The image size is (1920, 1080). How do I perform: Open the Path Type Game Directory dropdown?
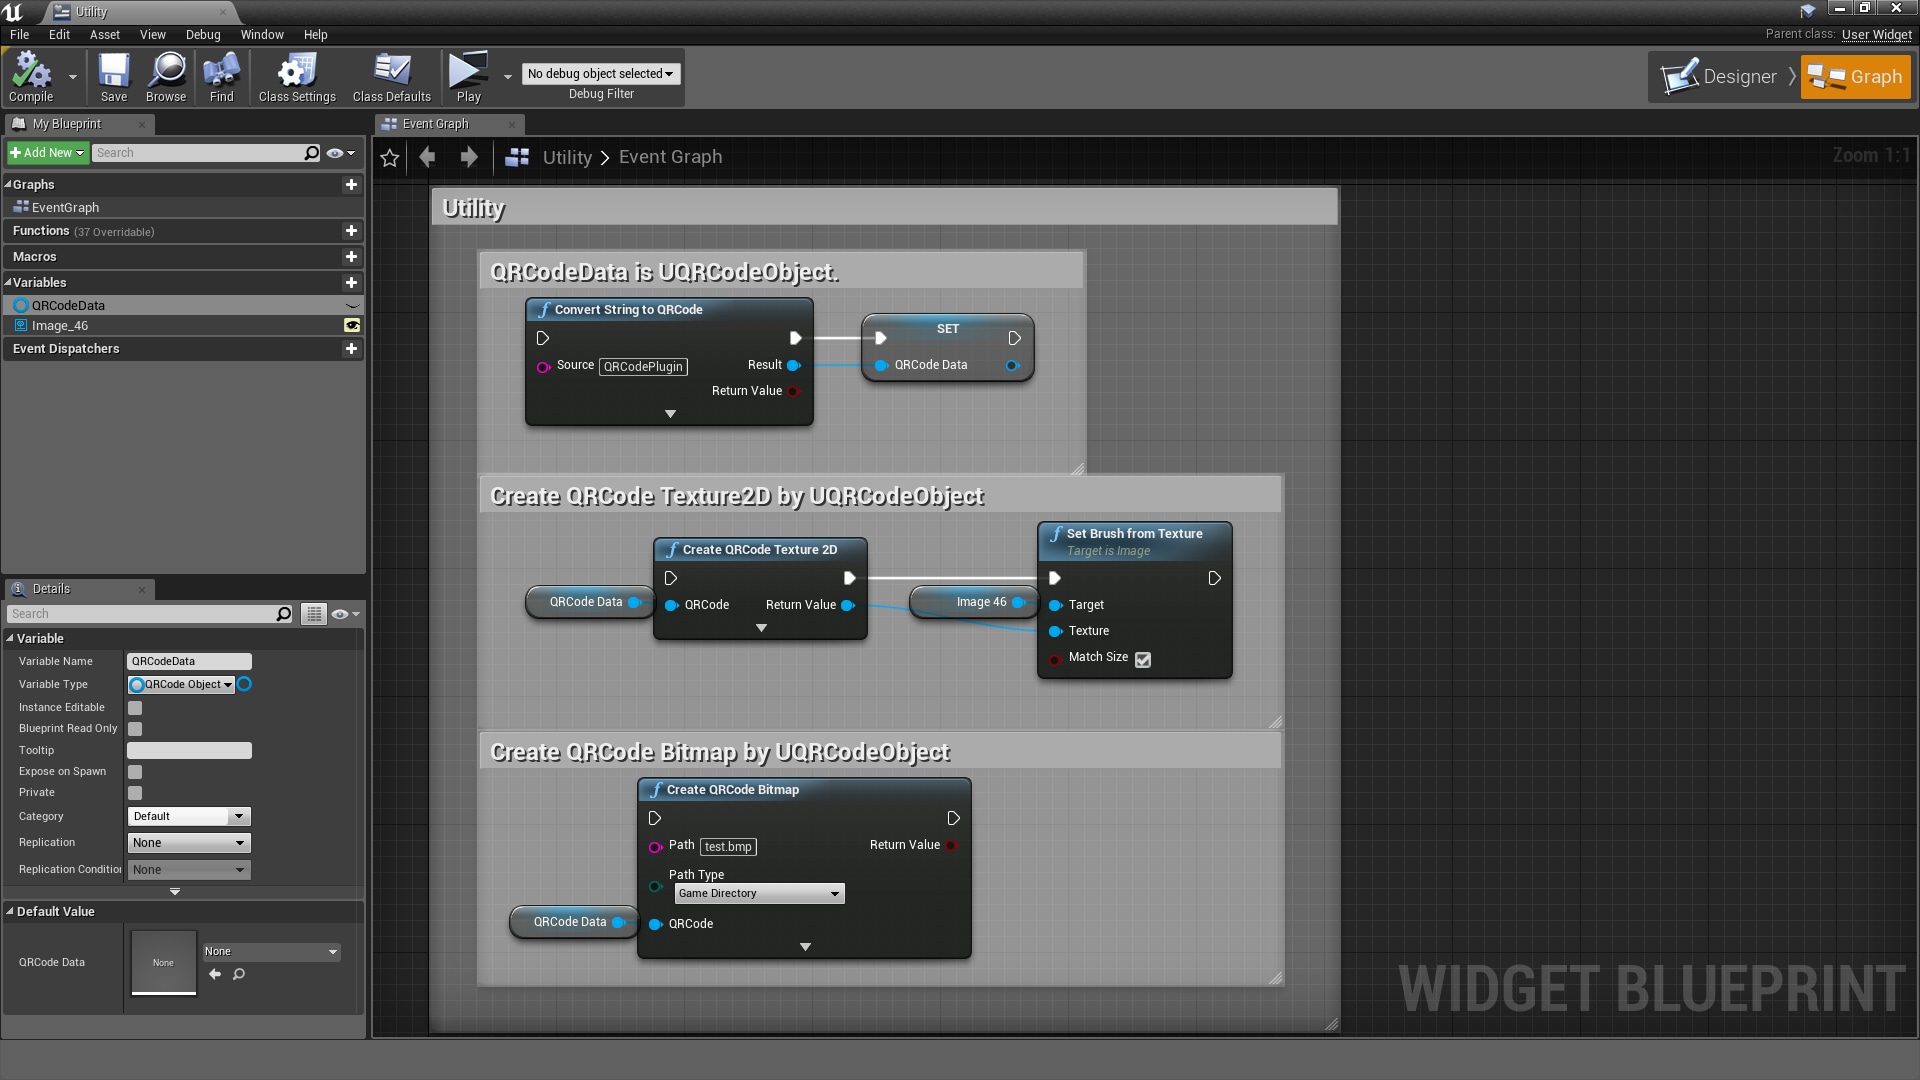(x=758, y=893)
